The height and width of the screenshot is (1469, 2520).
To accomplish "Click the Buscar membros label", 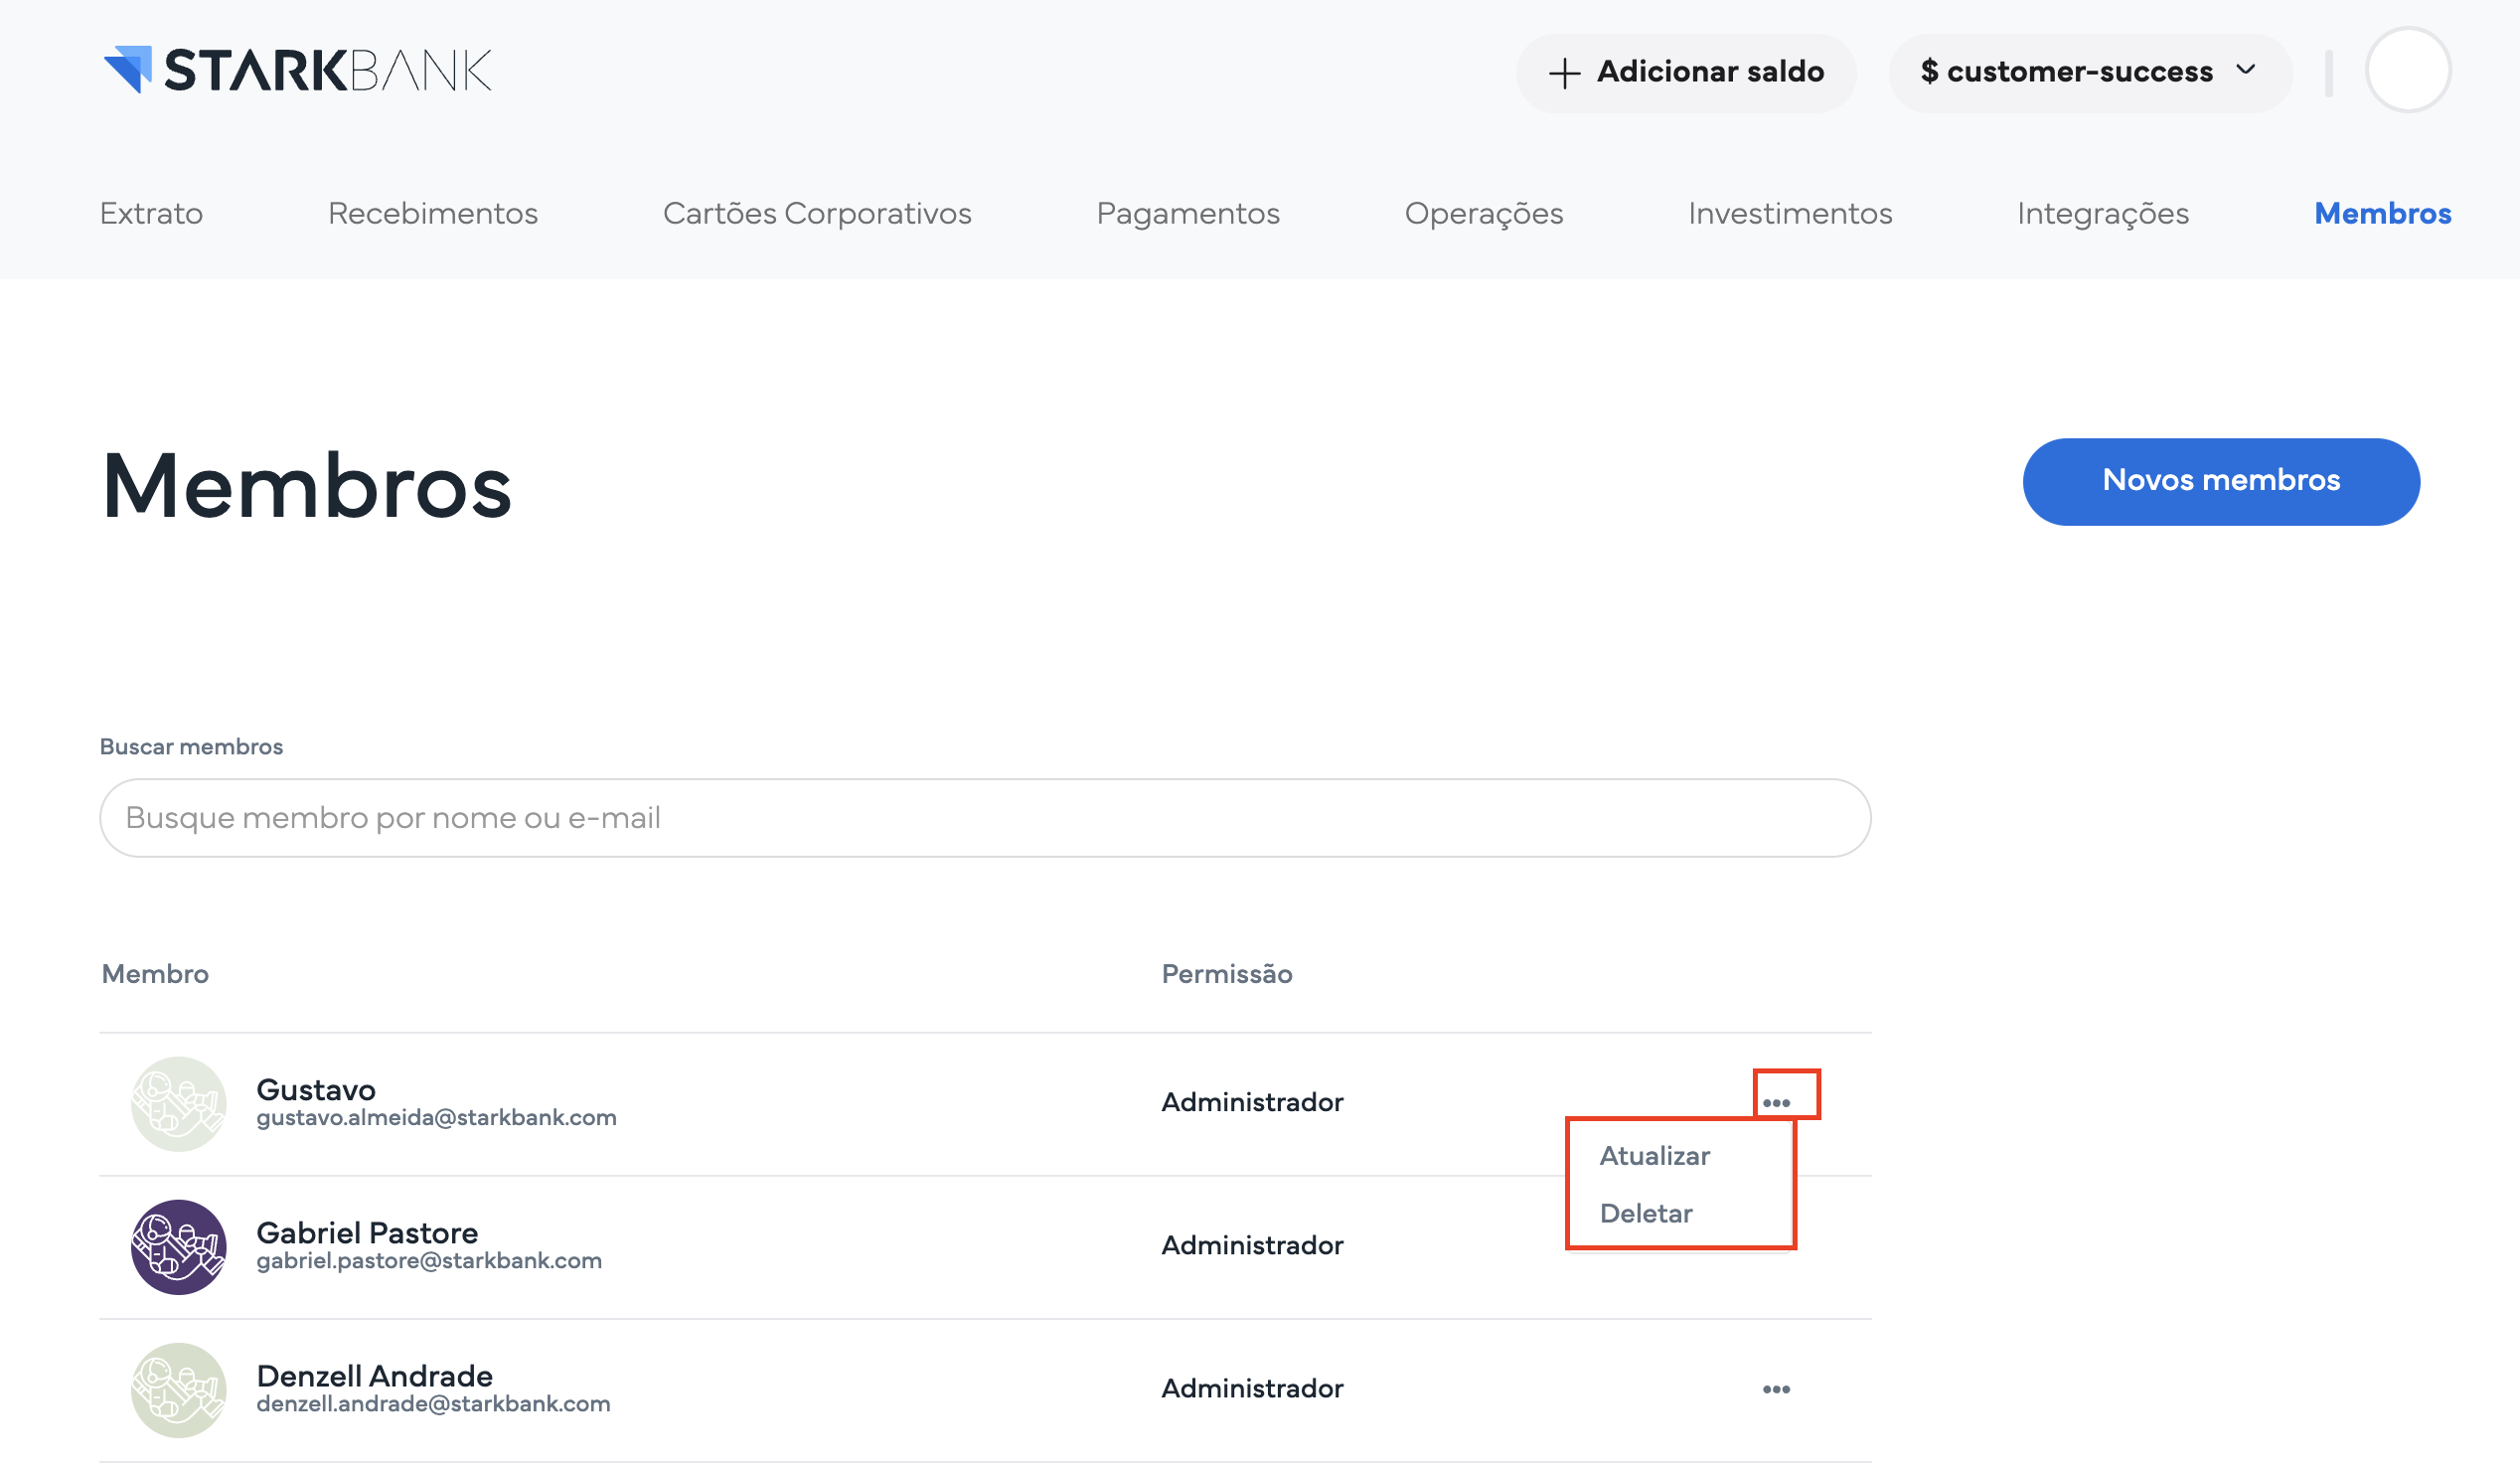I will (191, 746).
